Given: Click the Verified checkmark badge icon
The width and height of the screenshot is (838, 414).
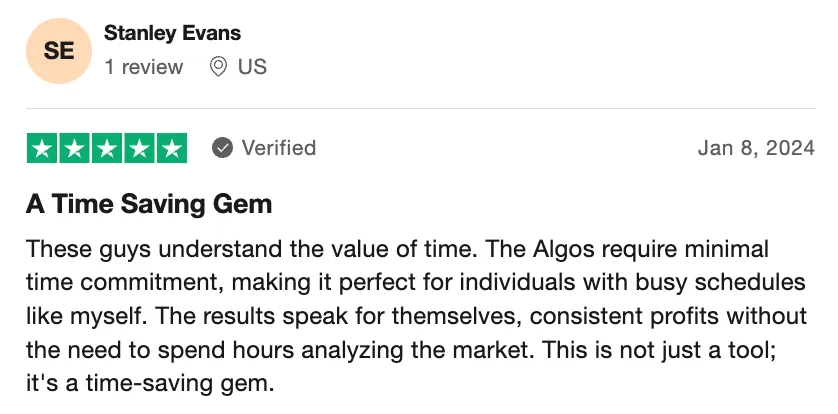Looking at the screenshot, I should tap(222, 148).
